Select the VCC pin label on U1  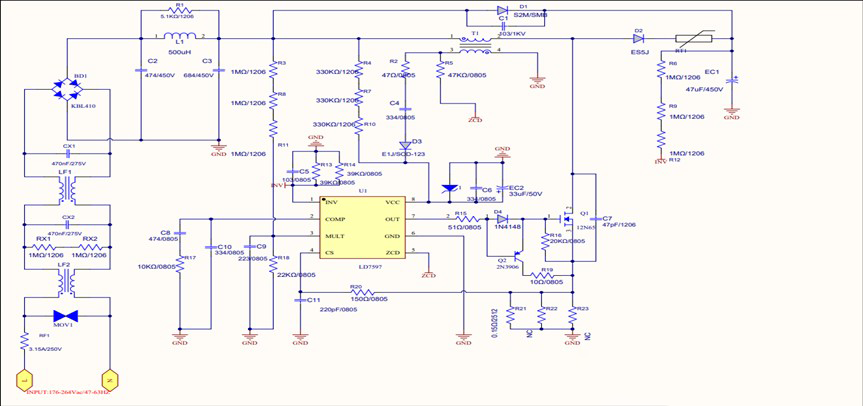[x=394, y=202]
